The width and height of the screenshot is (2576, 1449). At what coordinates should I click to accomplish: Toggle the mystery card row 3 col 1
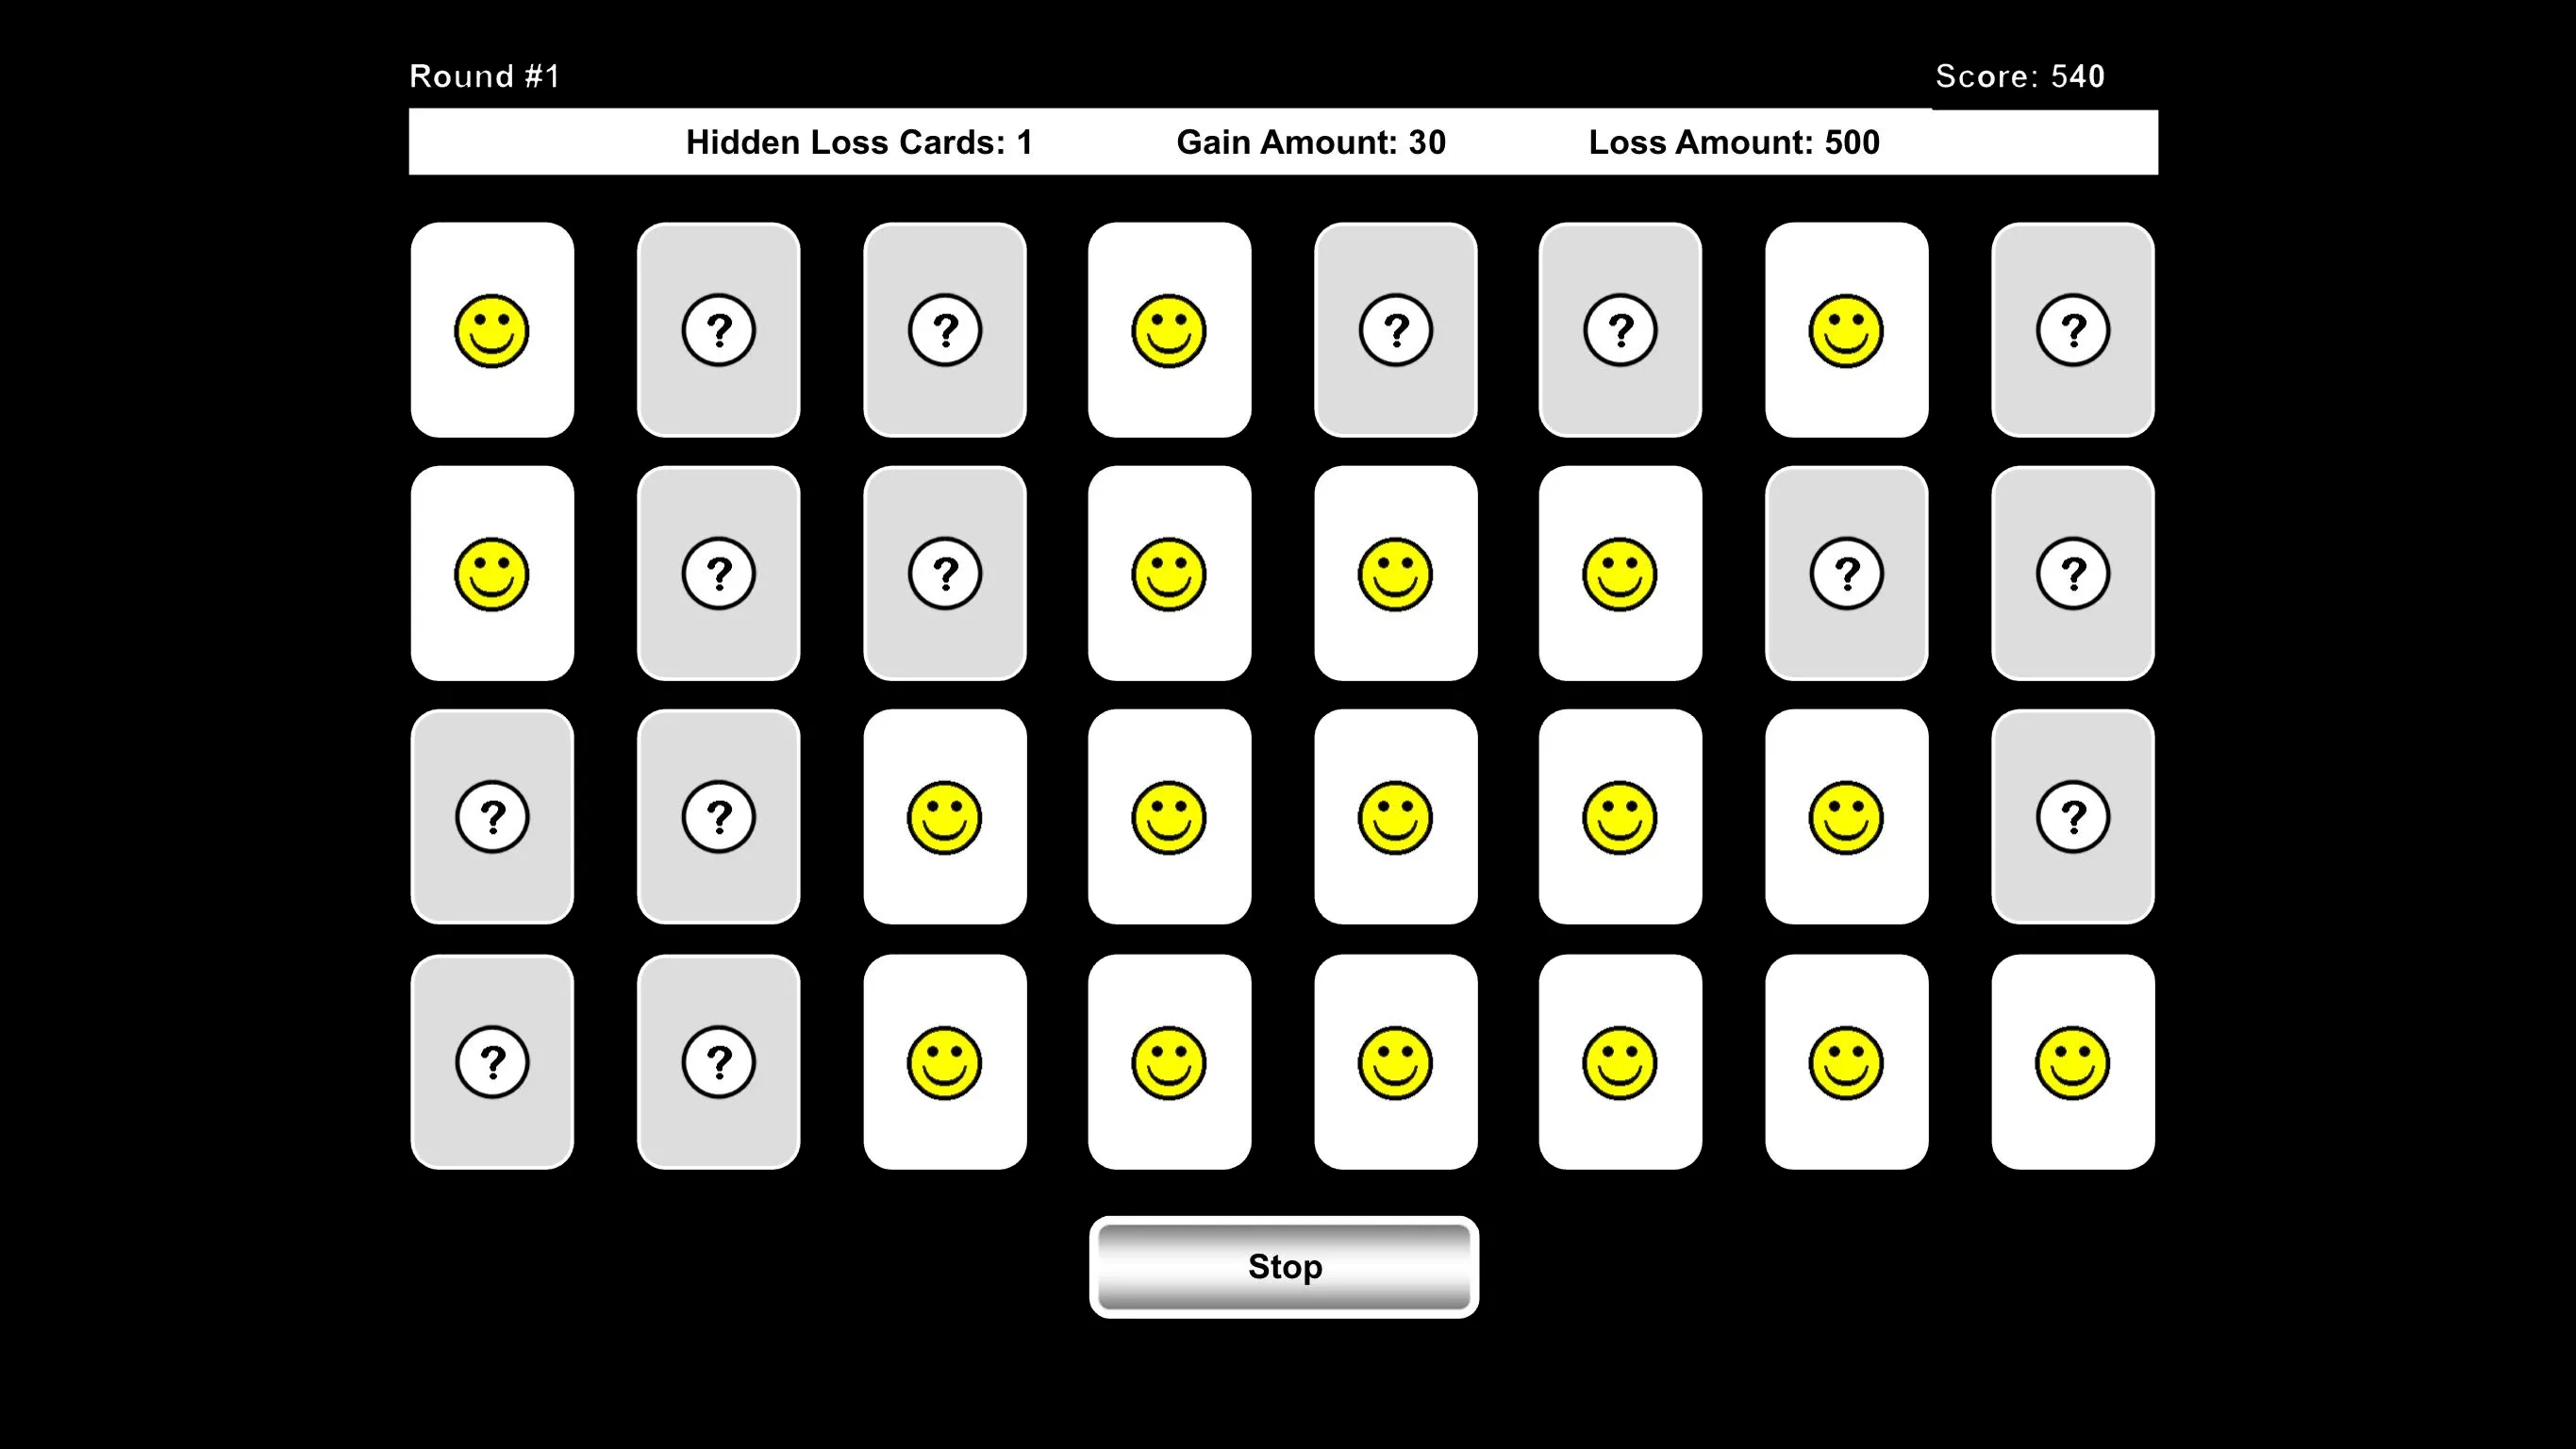491,817
